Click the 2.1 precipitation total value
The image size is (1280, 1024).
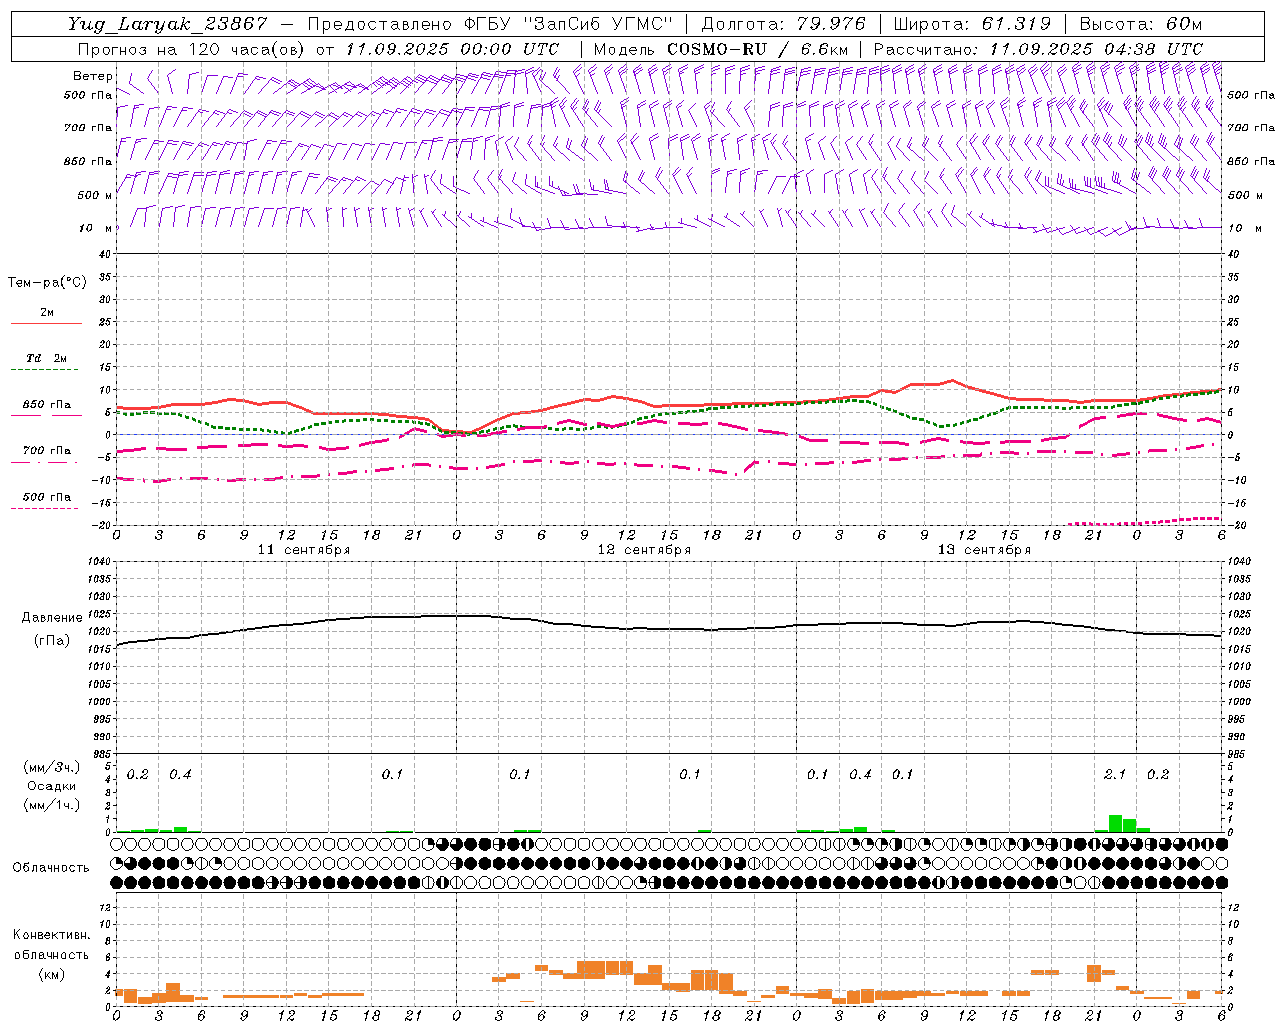pos(1115,775)
